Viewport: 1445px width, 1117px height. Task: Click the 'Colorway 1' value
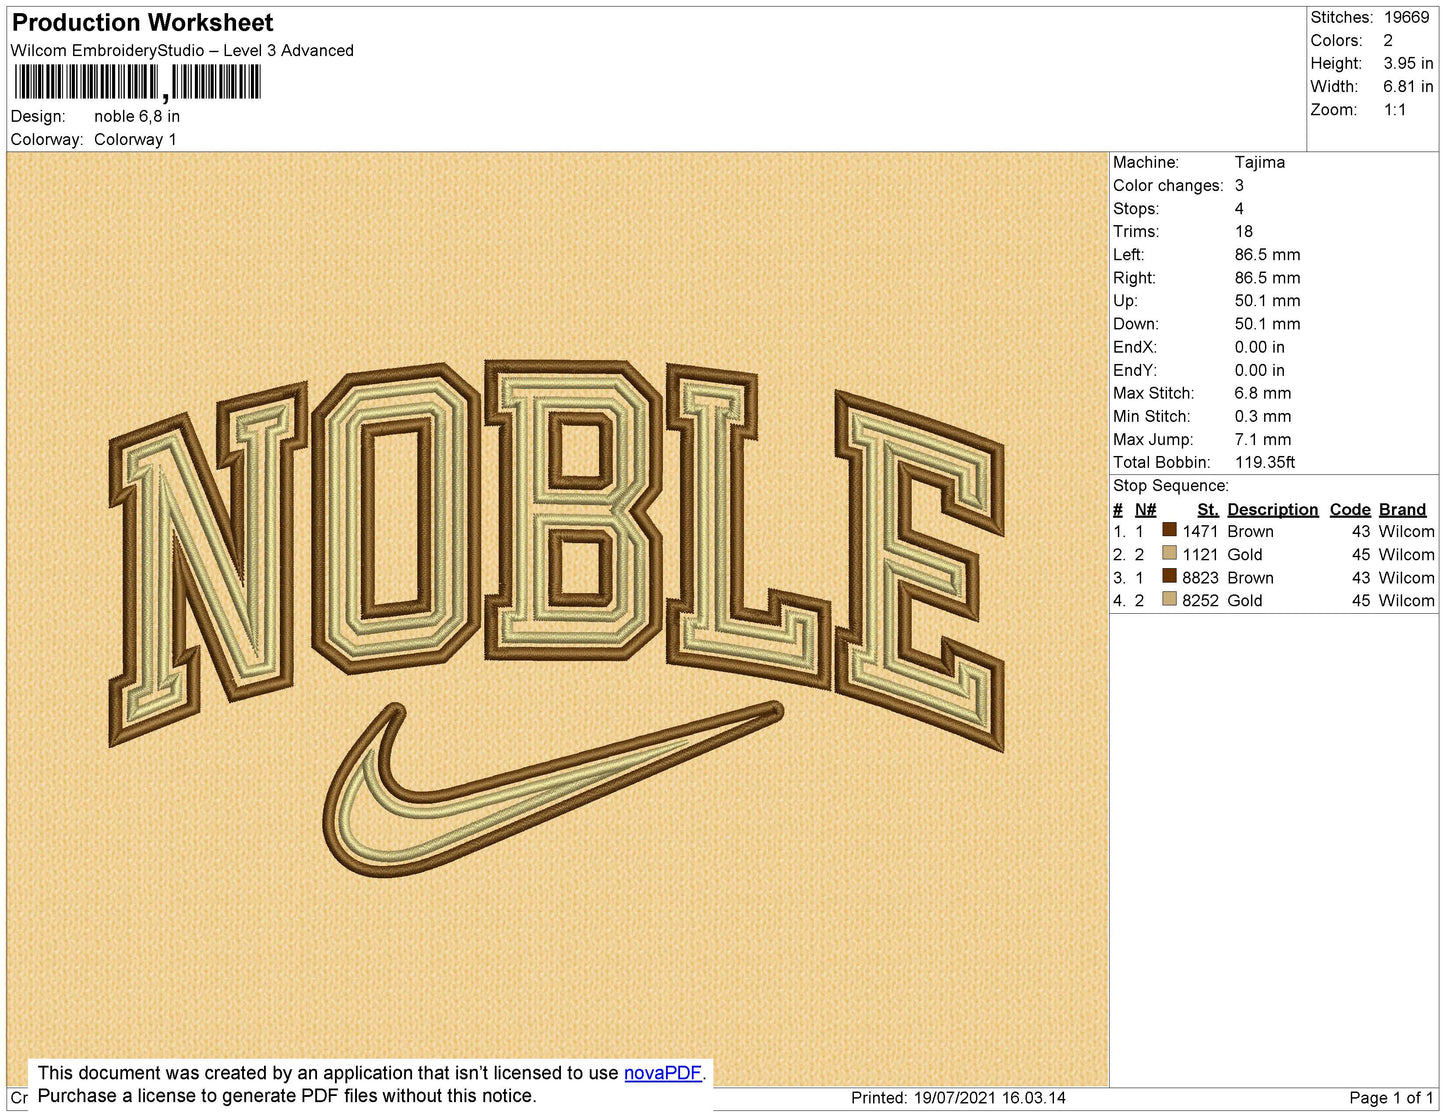[x=135, y=139]
